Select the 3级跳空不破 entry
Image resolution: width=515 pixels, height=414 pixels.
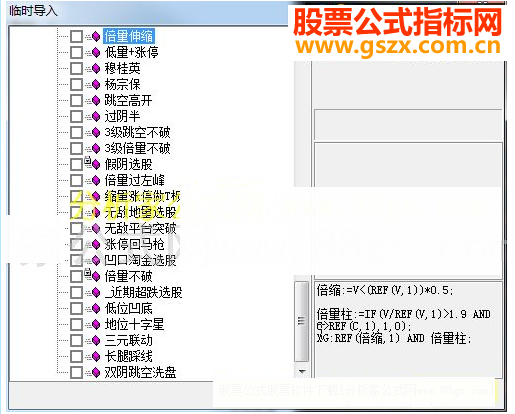tap(137, 132)
